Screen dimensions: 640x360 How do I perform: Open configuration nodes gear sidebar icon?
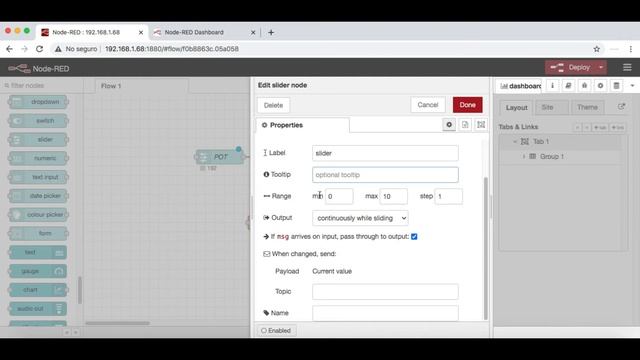(x=600, y=86)
